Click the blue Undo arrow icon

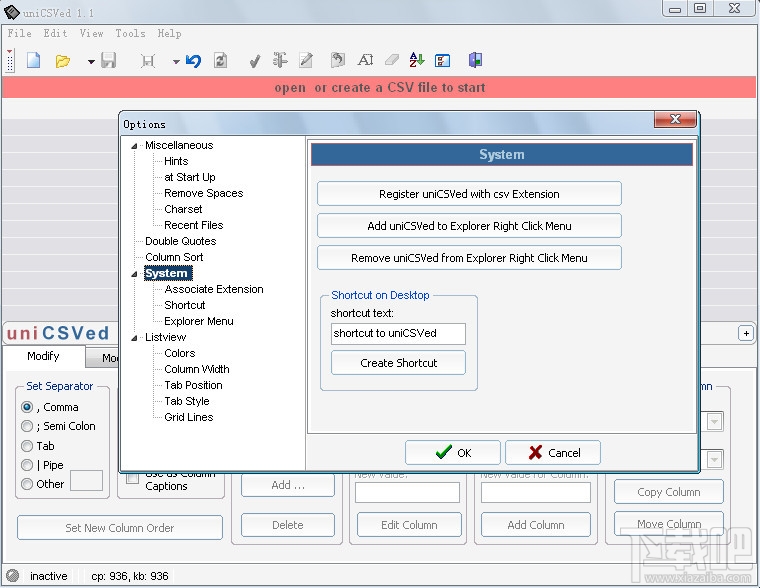point(194,61)
